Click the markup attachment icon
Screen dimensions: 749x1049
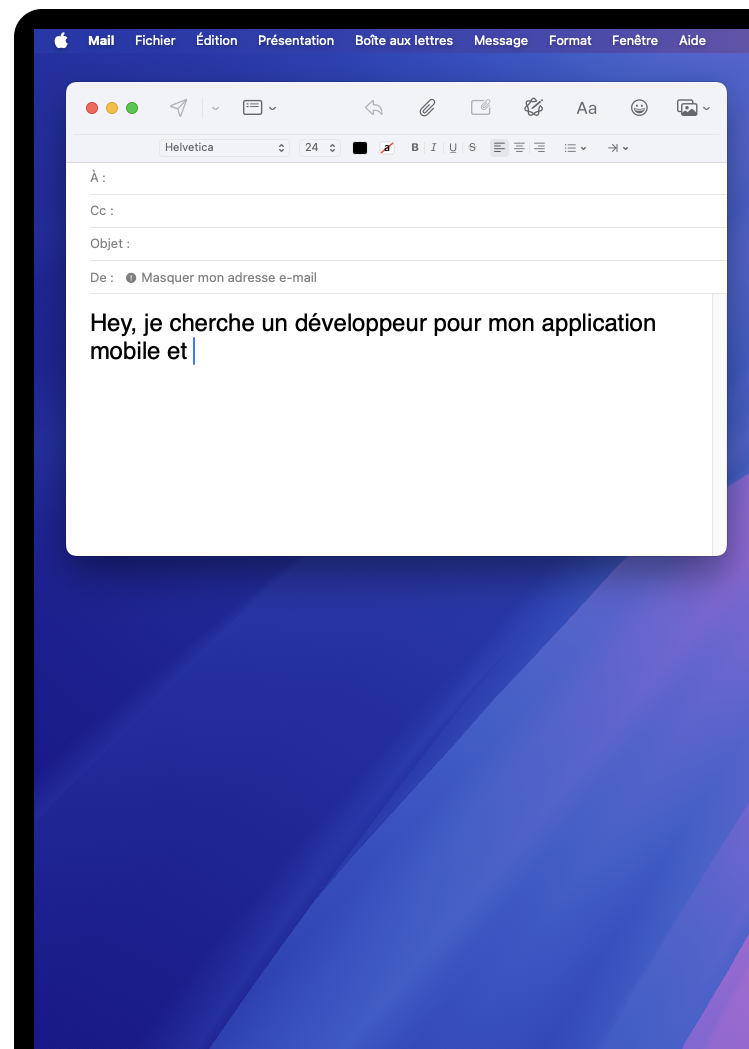[x=480, y=108]
